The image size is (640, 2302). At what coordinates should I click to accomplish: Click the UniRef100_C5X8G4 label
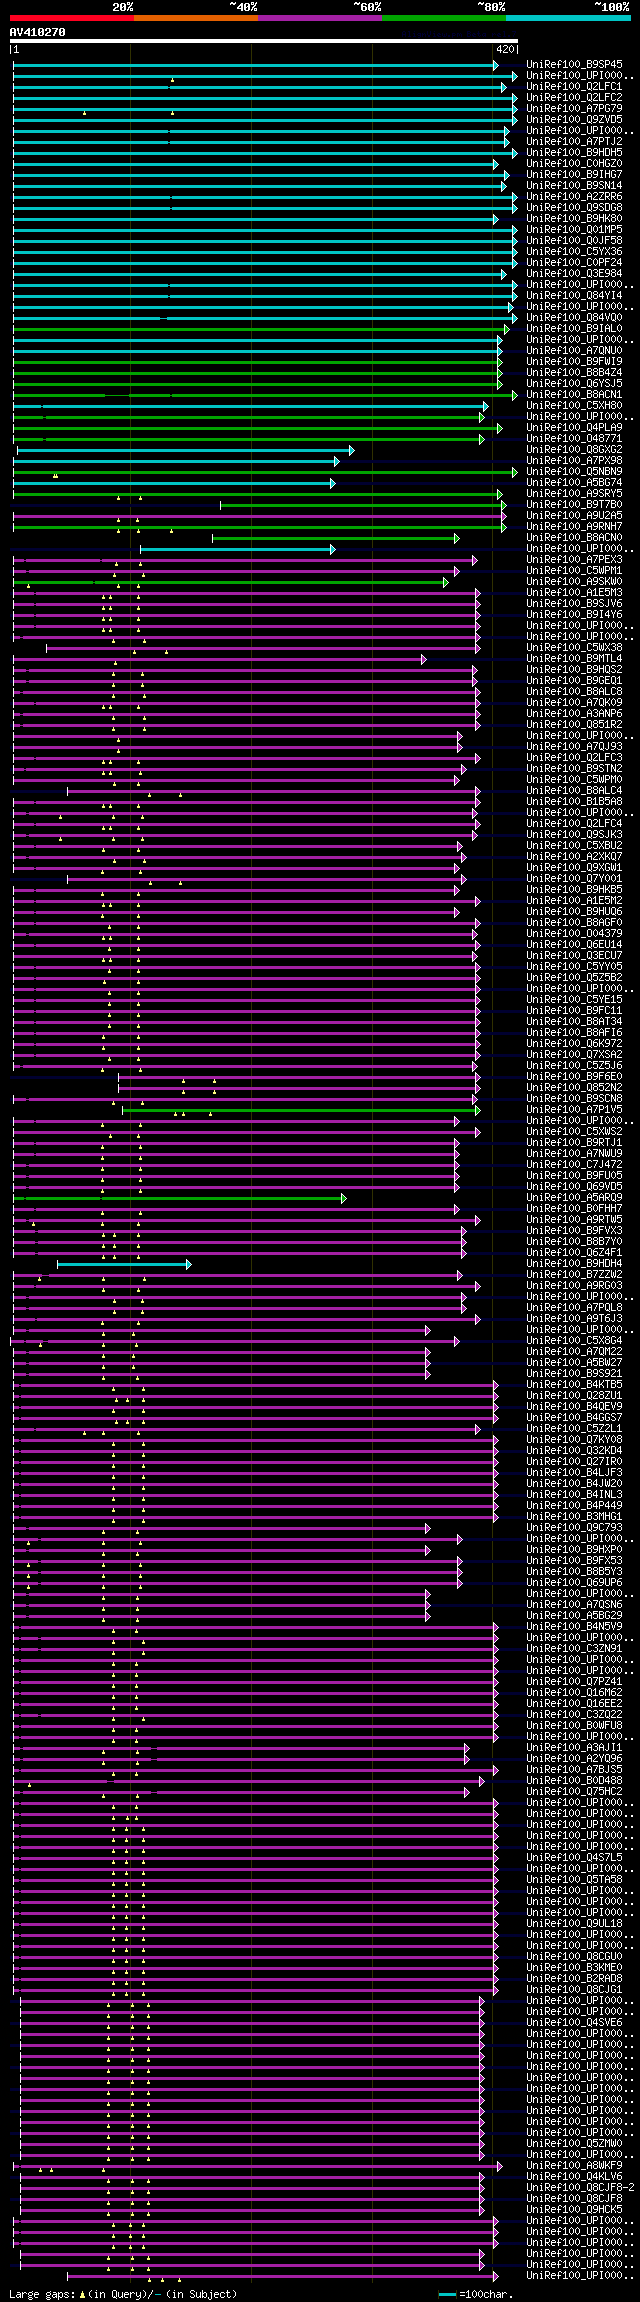575,1341
